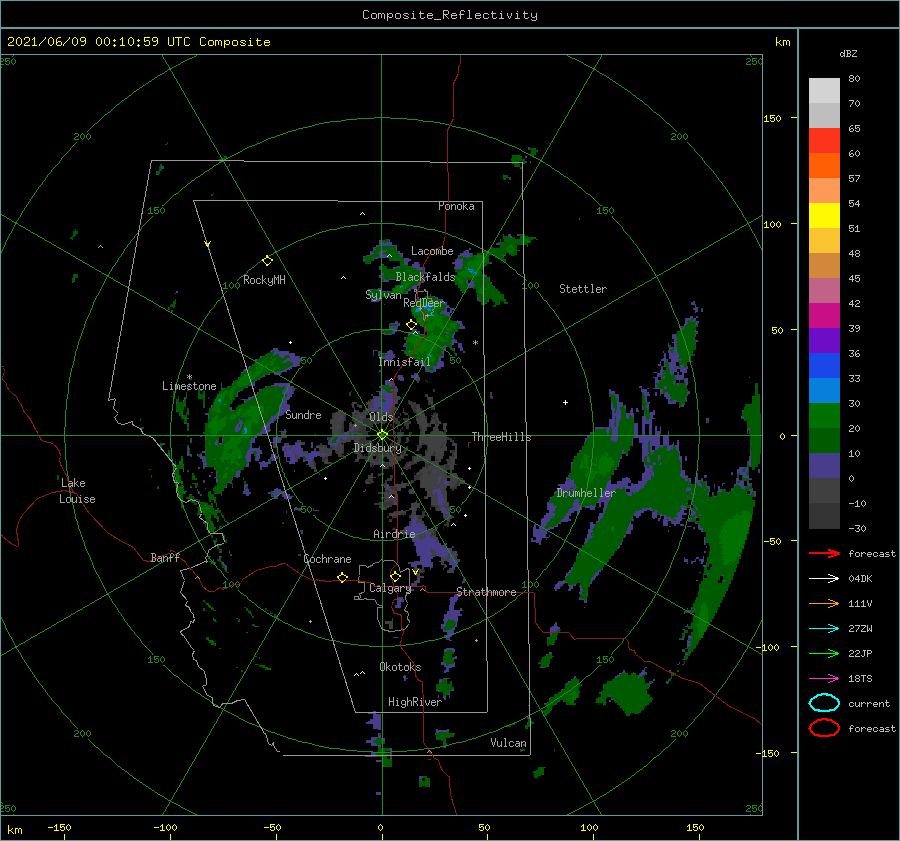Select the 0-10 dBZ slate purple swatch
The height and width of the screenshot is (841, 900).
point(824,466)
